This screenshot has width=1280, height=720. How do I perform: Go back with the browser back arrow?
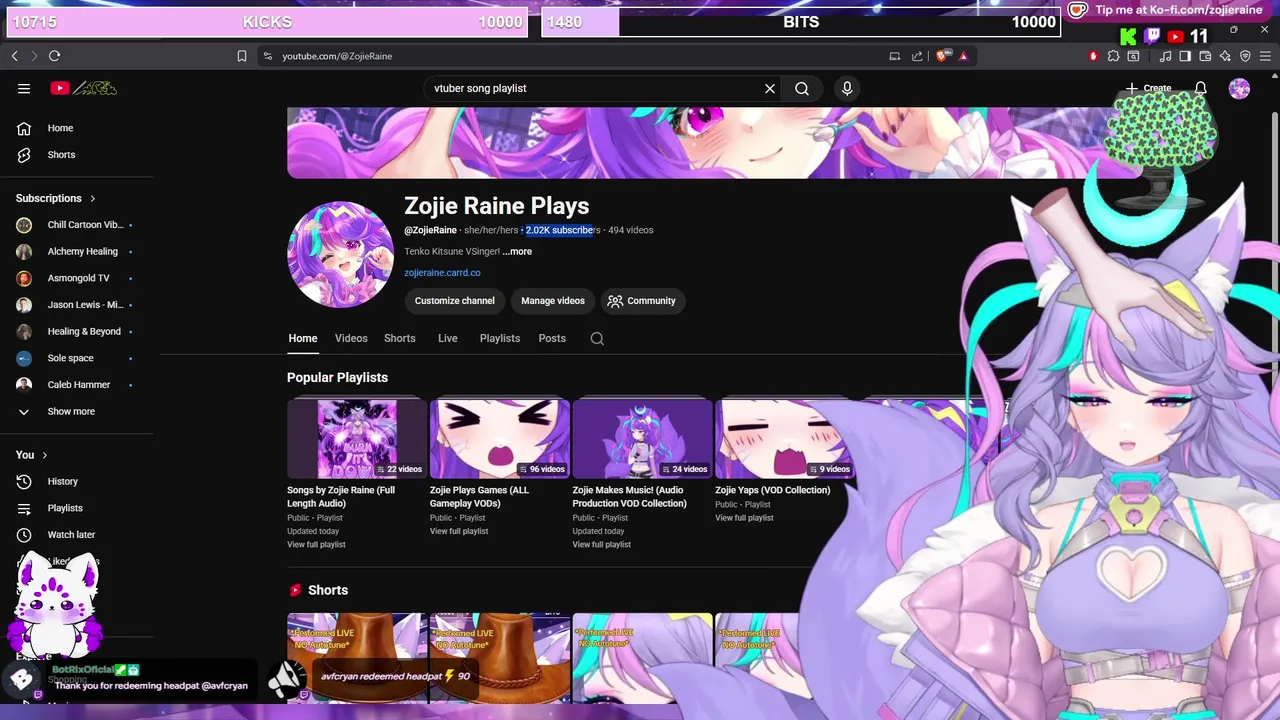tap(14, 56)
